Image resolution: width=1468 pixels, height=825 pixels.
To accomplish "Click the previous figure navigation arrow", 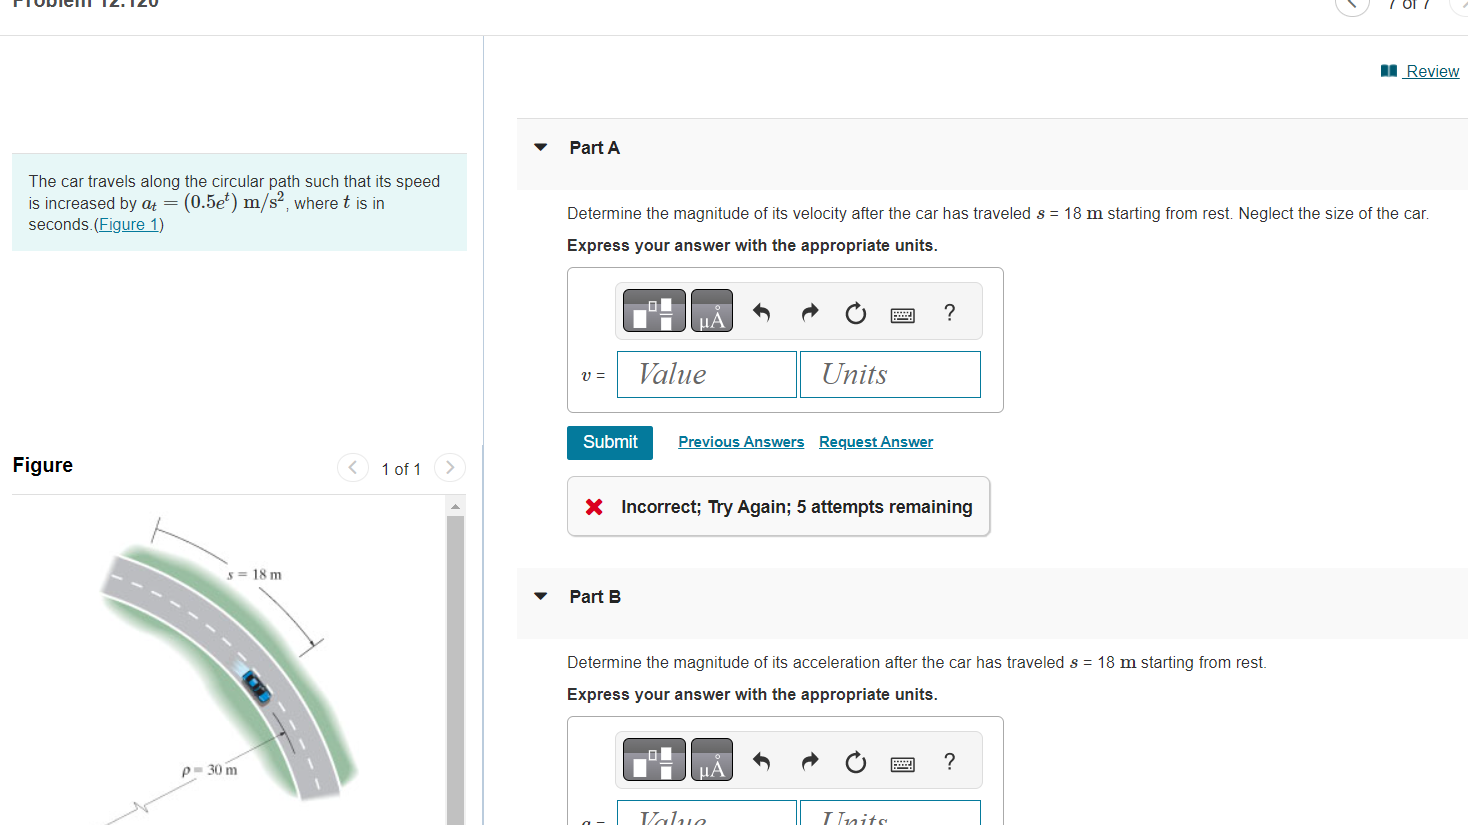I will pyautogui.click(x=352, y=467).
